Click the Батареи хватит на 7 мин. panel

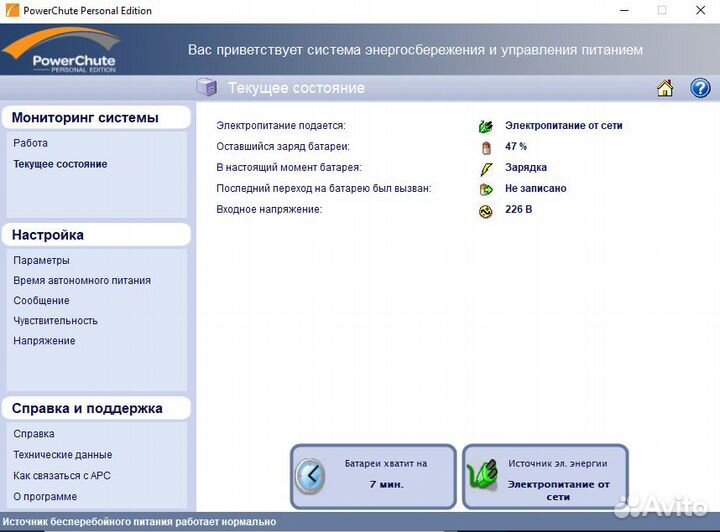(x=373, y=476)
